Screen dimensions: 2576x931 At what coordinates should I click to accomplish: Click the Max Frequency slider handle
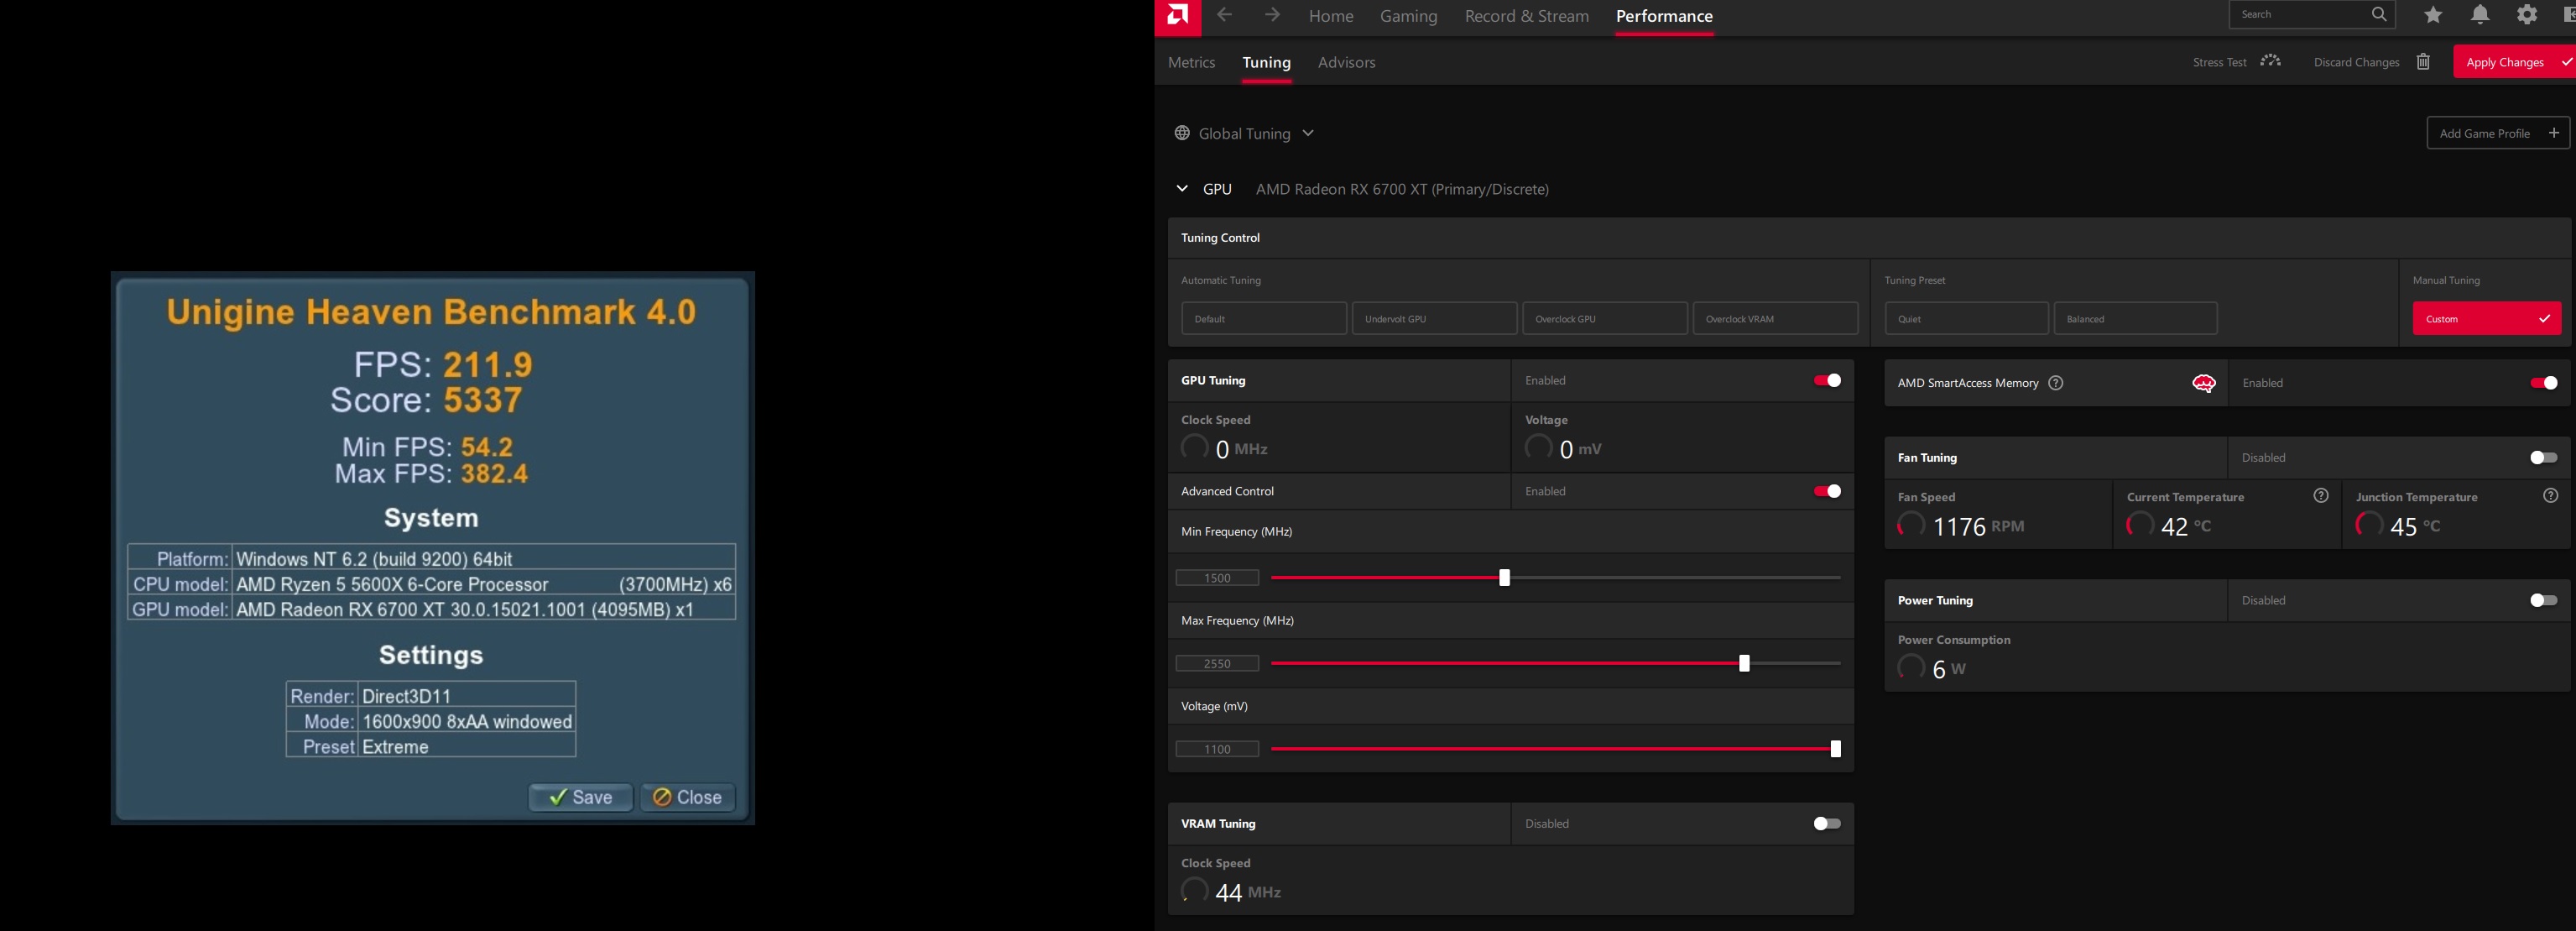[x=1745, y=662]
